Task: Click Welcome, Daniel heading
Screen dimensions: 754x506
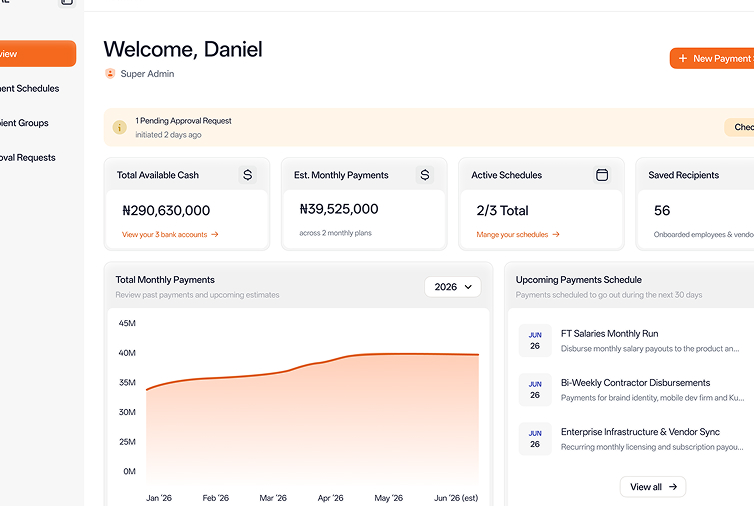Action: [183, 49]
